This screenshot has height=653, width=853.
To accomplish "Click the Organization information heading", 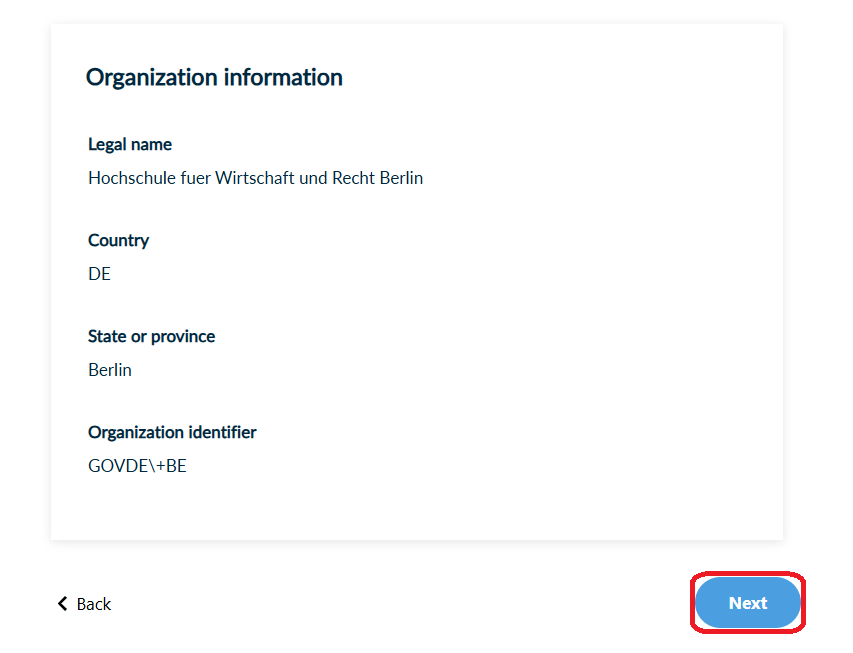I will pyautogui.click(x=214, y=77).
